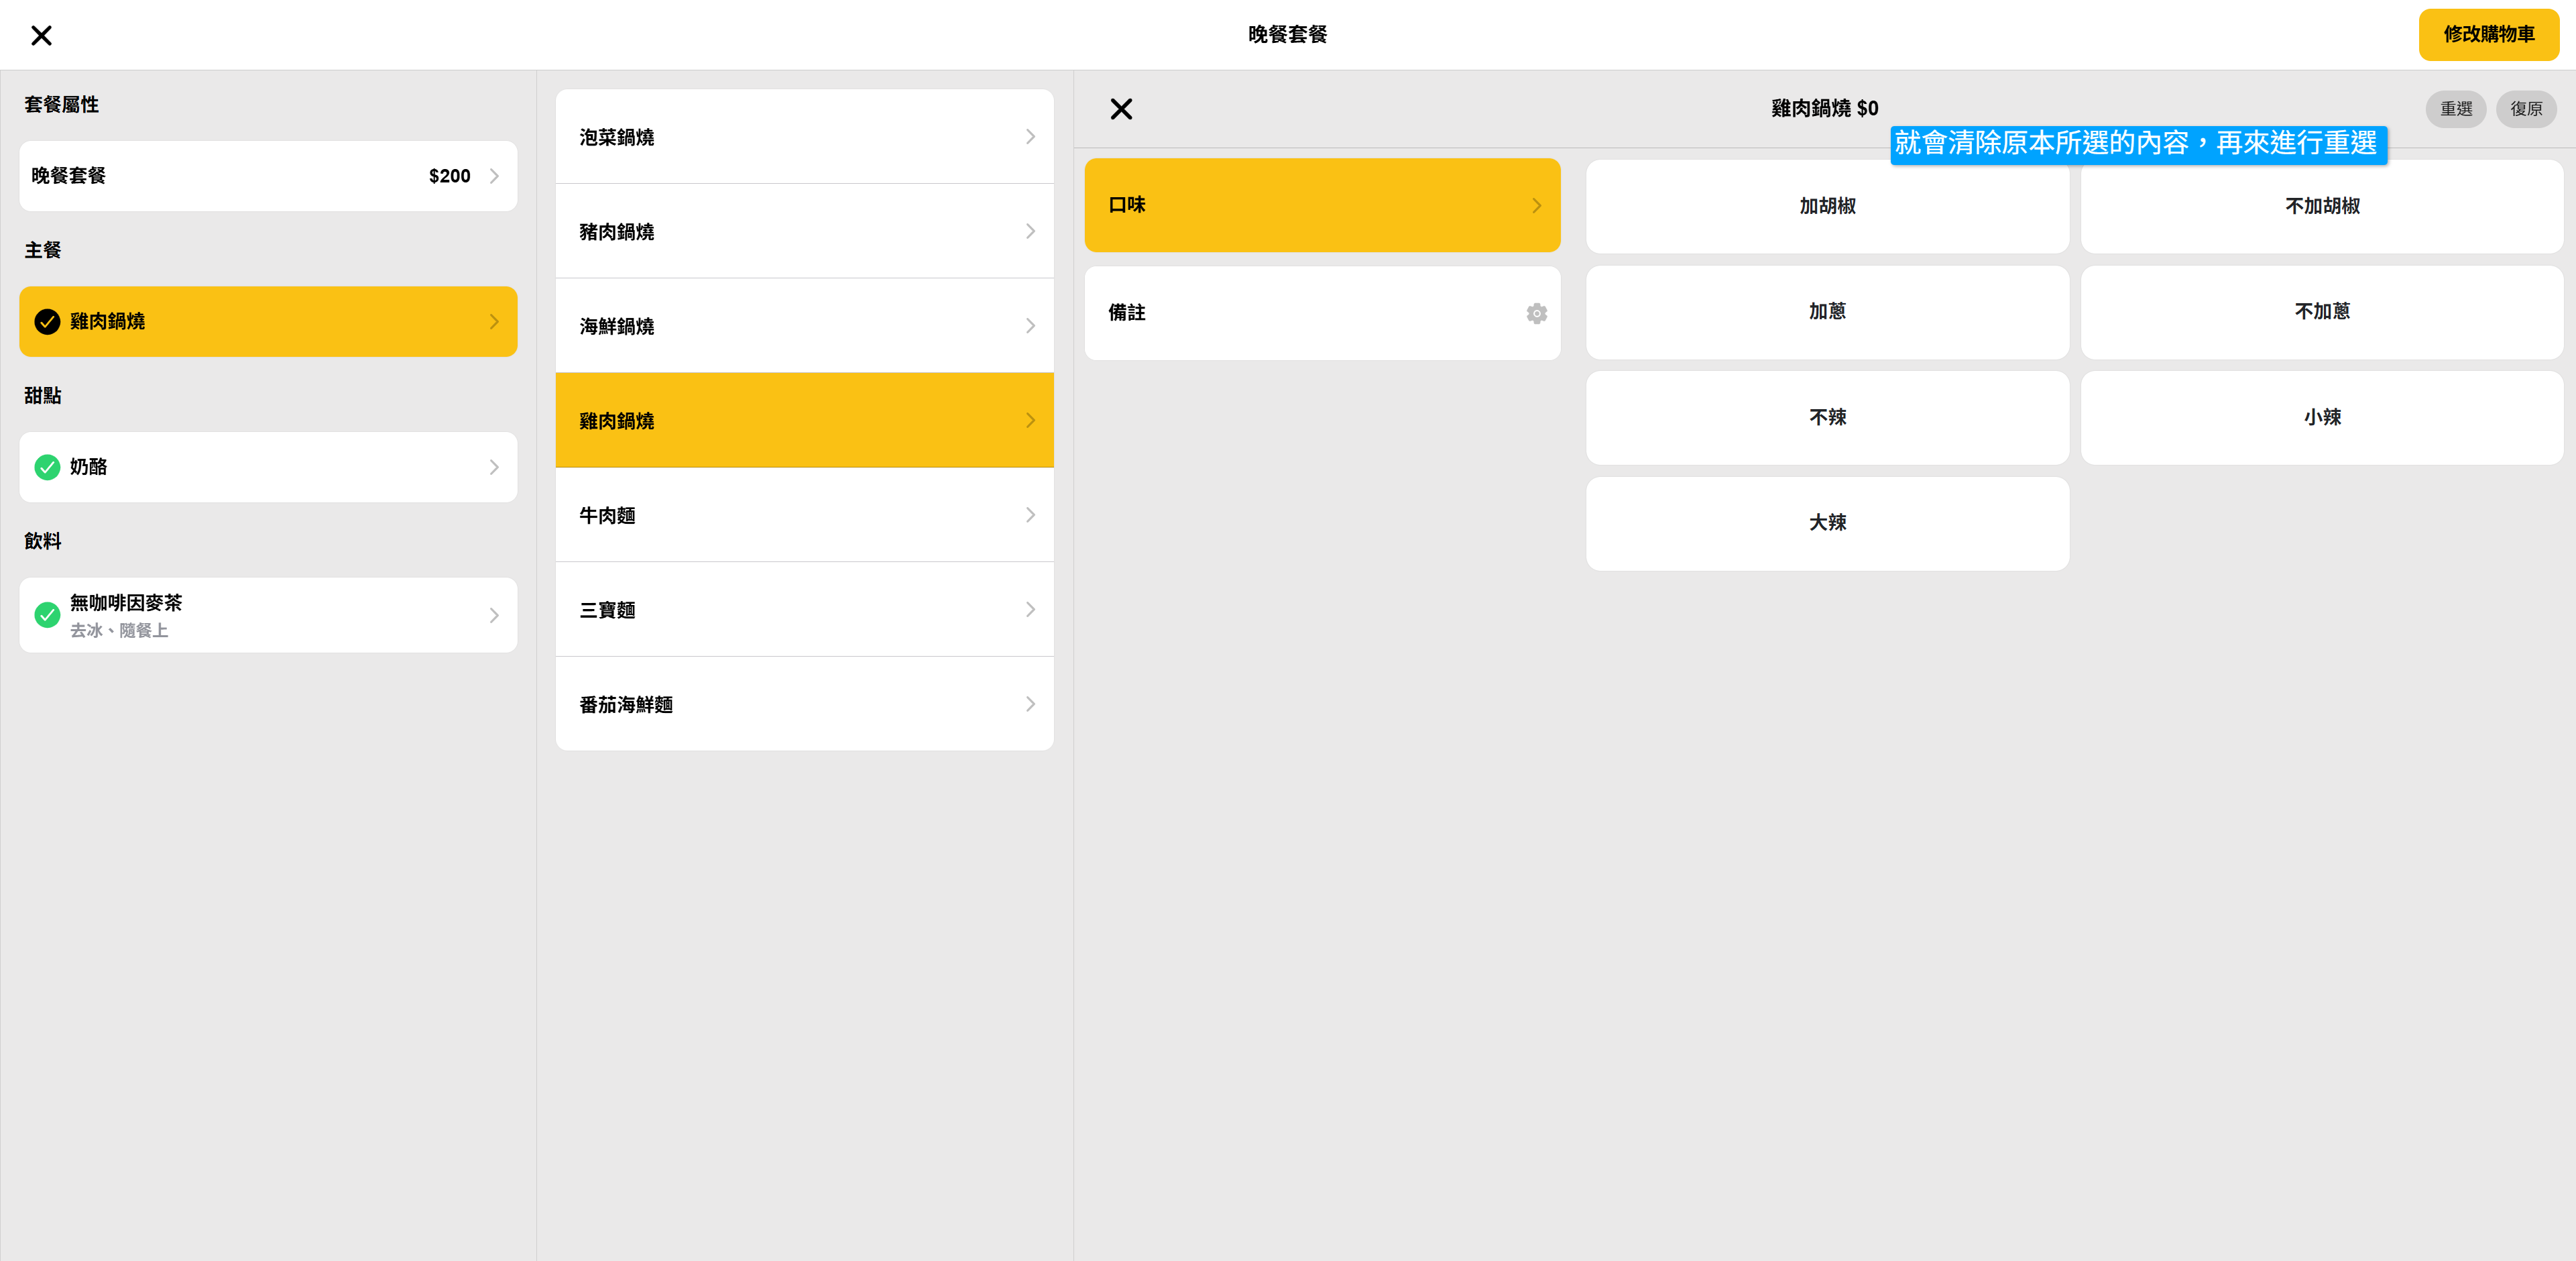The width and height of the screenshot is (2576, 1261).
Task: Pick 小辣 spiciness level
Action: click(2321, 418)
